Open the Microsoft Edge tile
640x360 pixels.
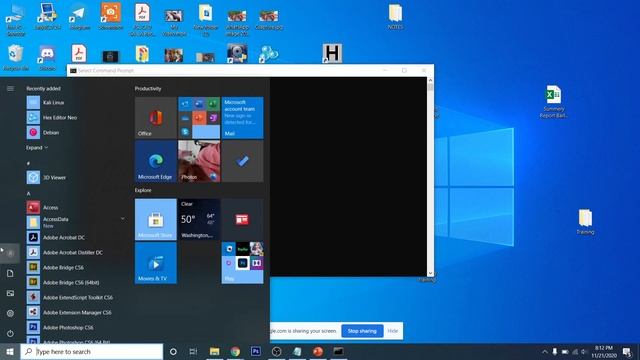(x=156, y=161)
